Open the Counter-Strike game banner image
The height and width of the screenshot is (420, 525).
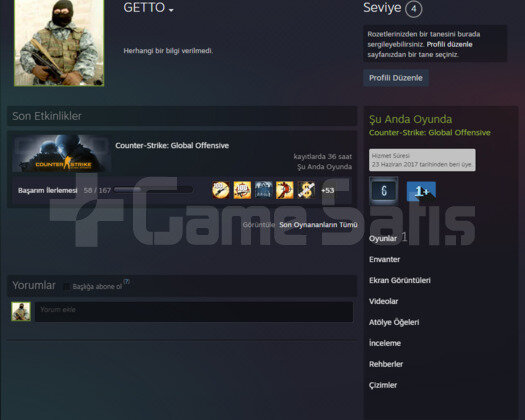62,154
